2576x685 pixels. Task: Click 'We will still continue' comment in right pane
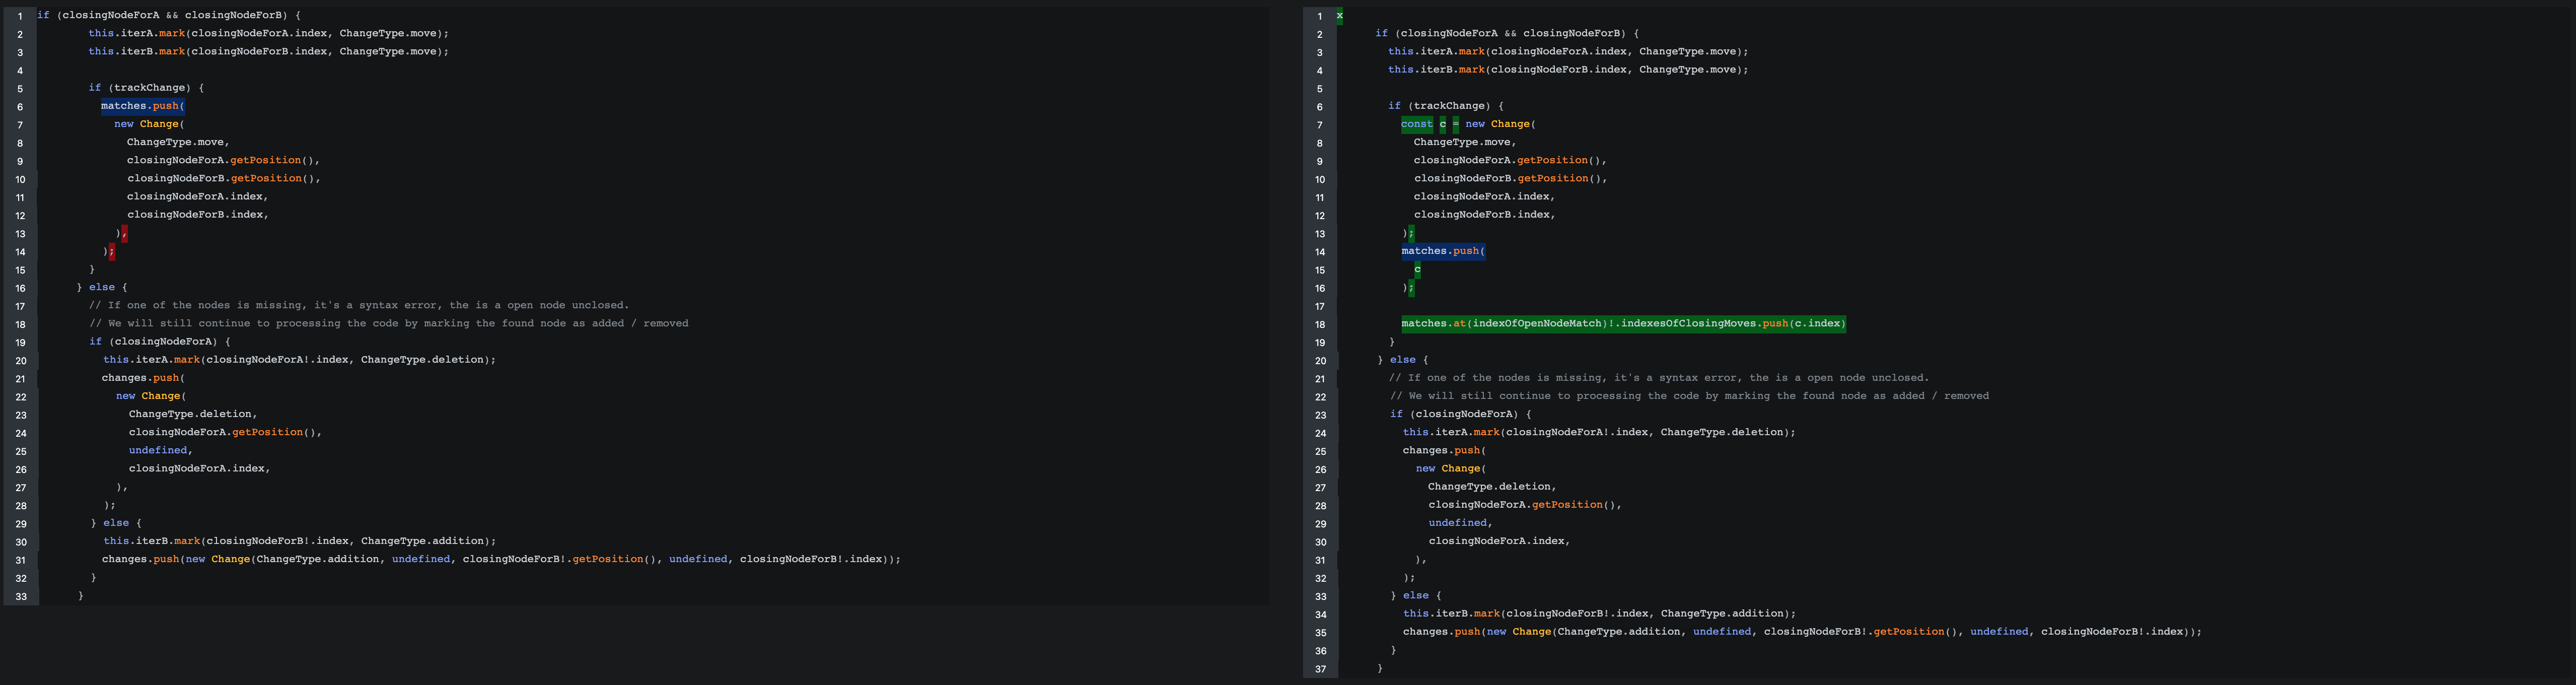point(1689,396)
